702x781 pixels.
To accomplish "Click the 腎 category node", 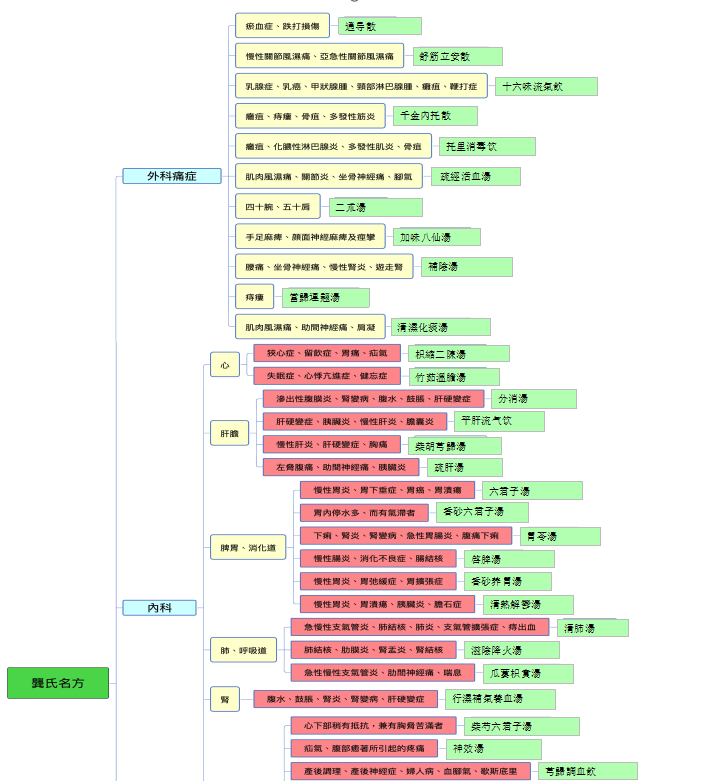I will [224, 699].
